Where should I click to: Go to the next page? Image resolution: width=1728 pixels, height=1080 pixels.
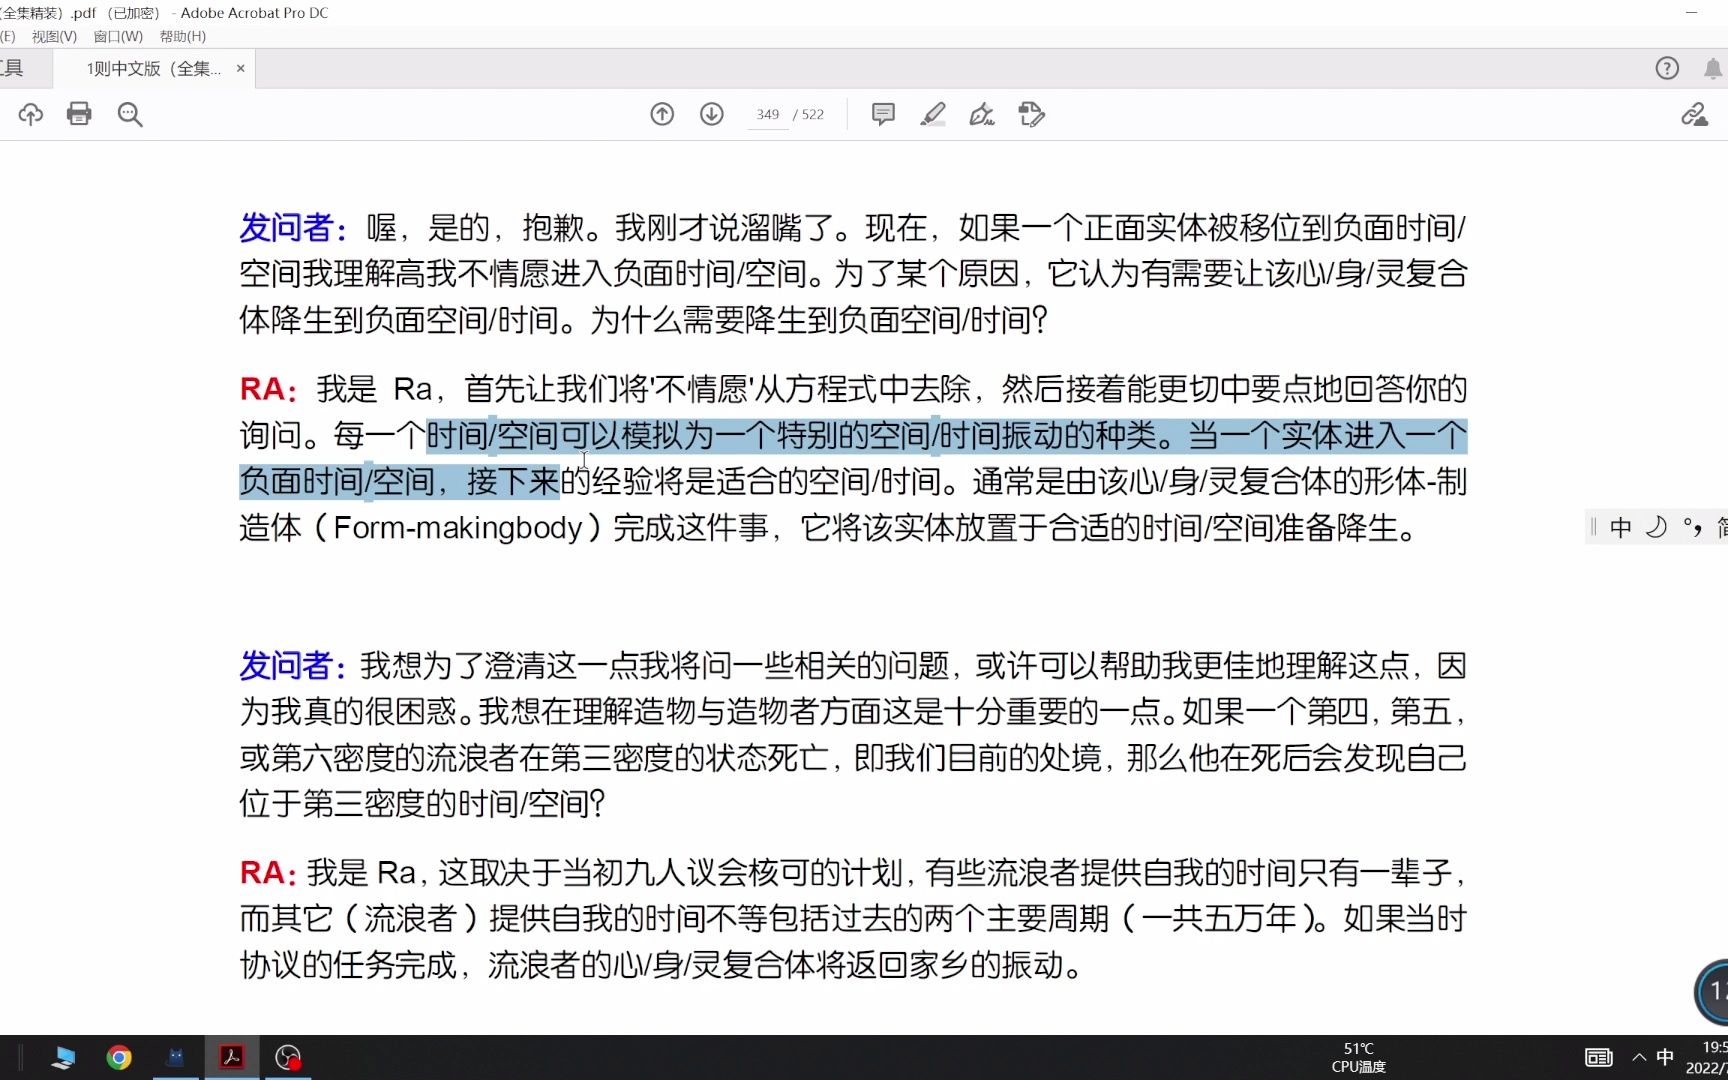(x=712, y=114)
